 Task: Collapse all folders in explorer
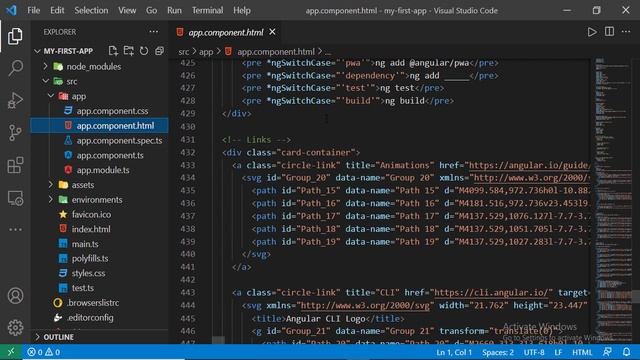[159, 51]
